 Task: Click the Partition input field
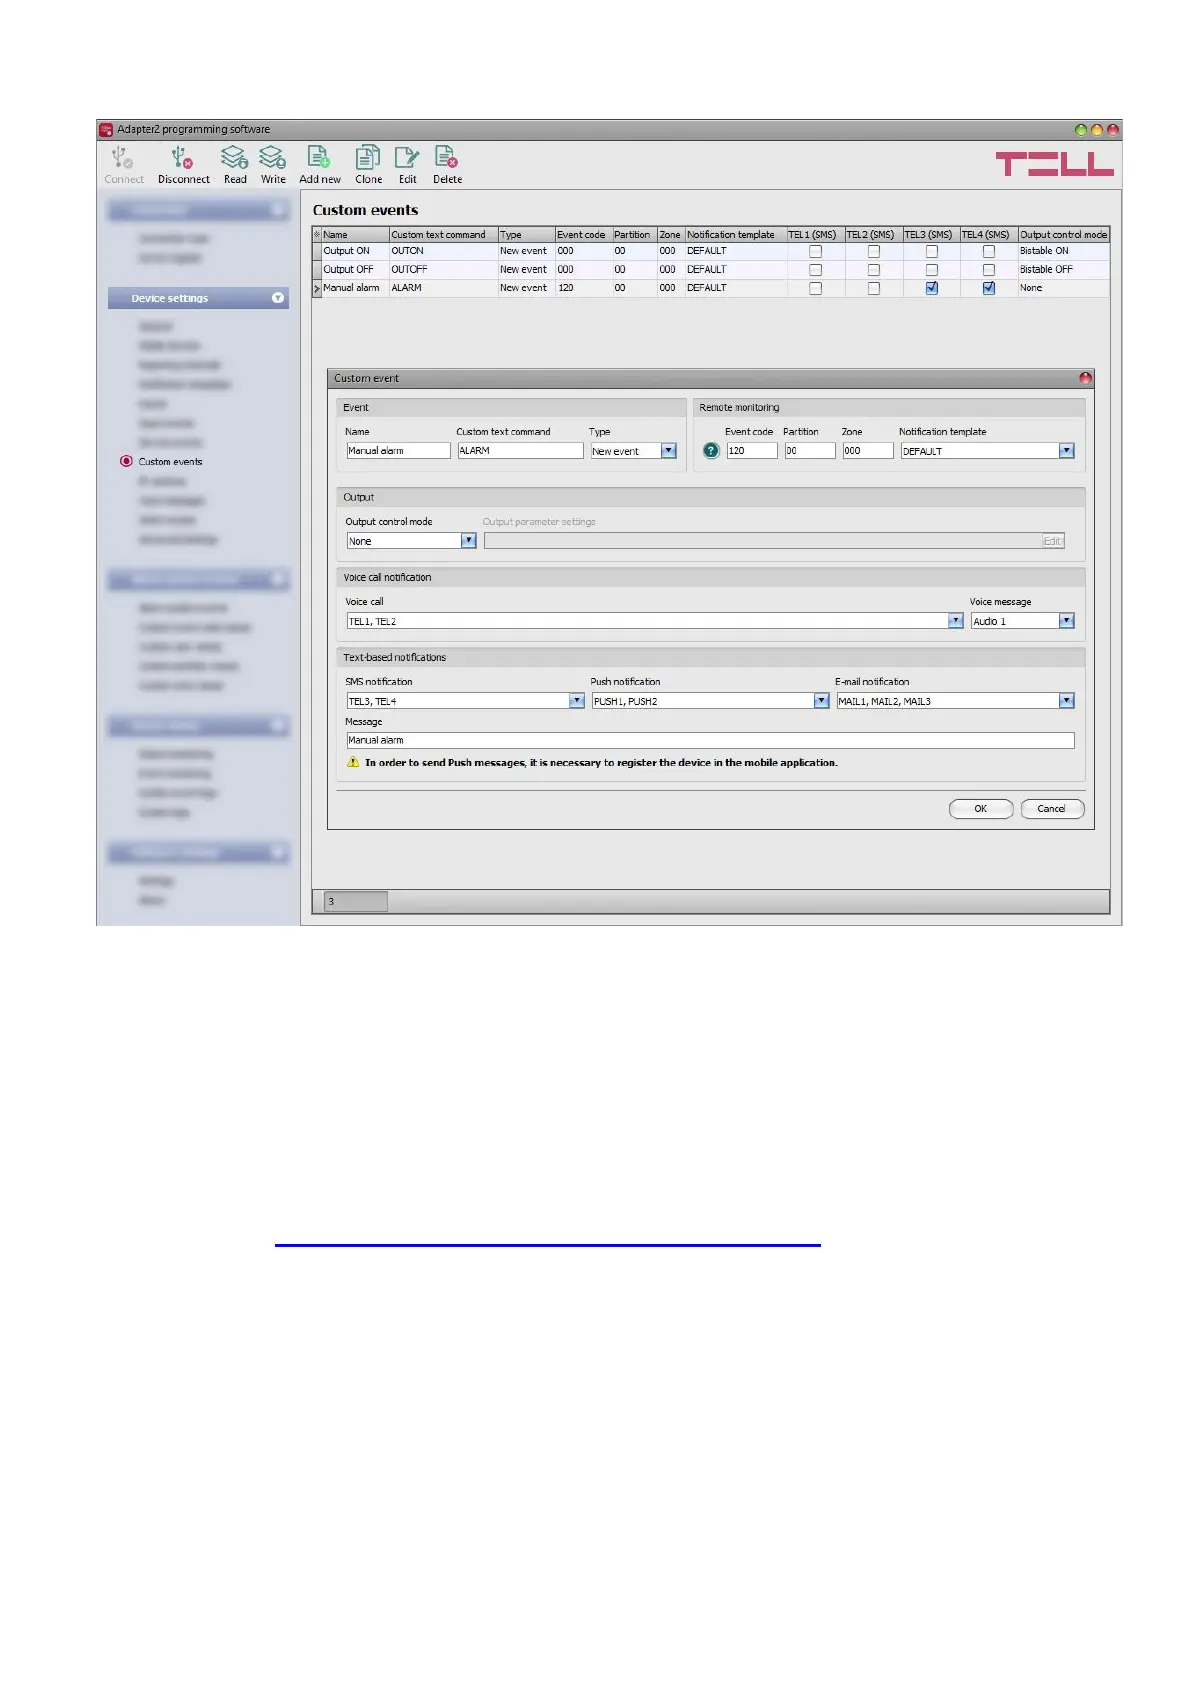(810, 451)
